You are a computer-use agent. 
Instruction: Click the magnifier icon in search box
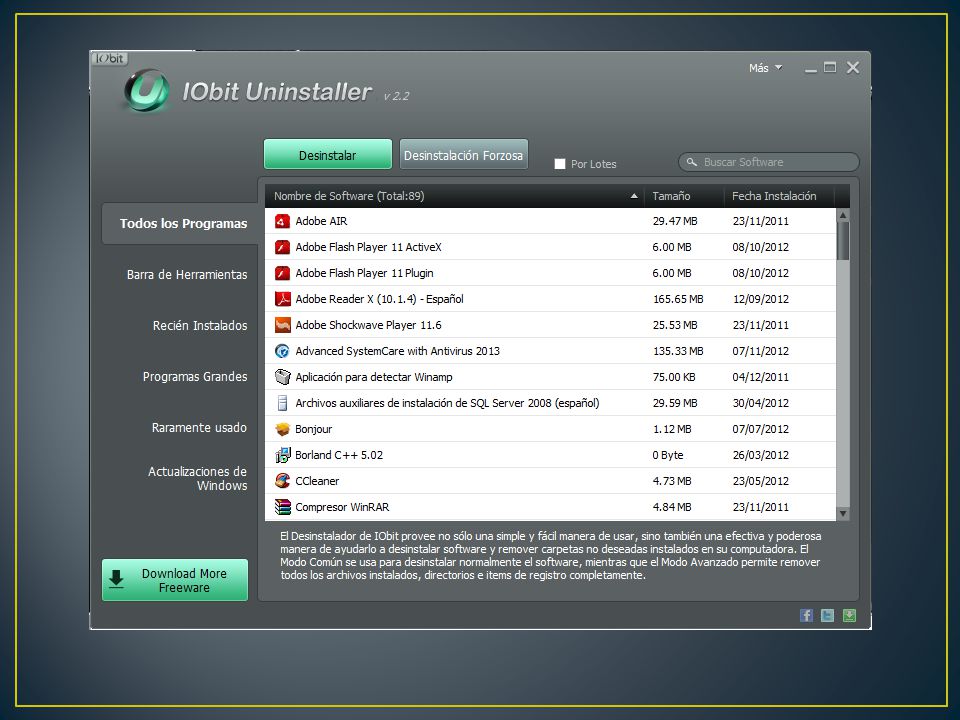[692, 162]
